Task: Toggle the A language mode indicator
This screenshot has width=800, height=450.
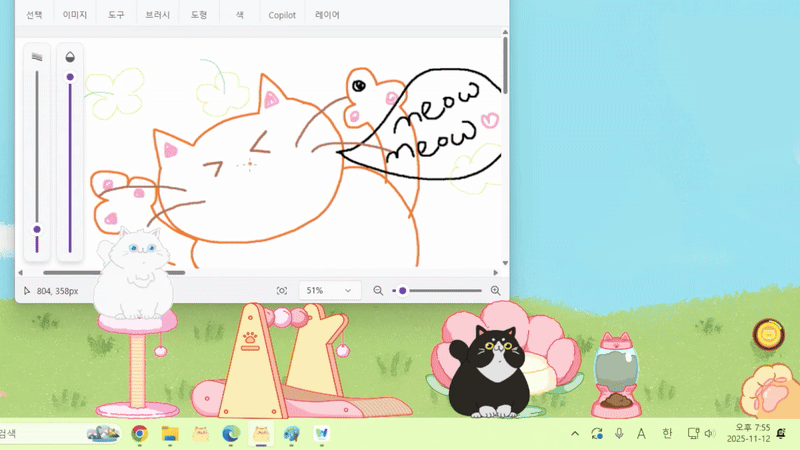Action: point(642,433)
